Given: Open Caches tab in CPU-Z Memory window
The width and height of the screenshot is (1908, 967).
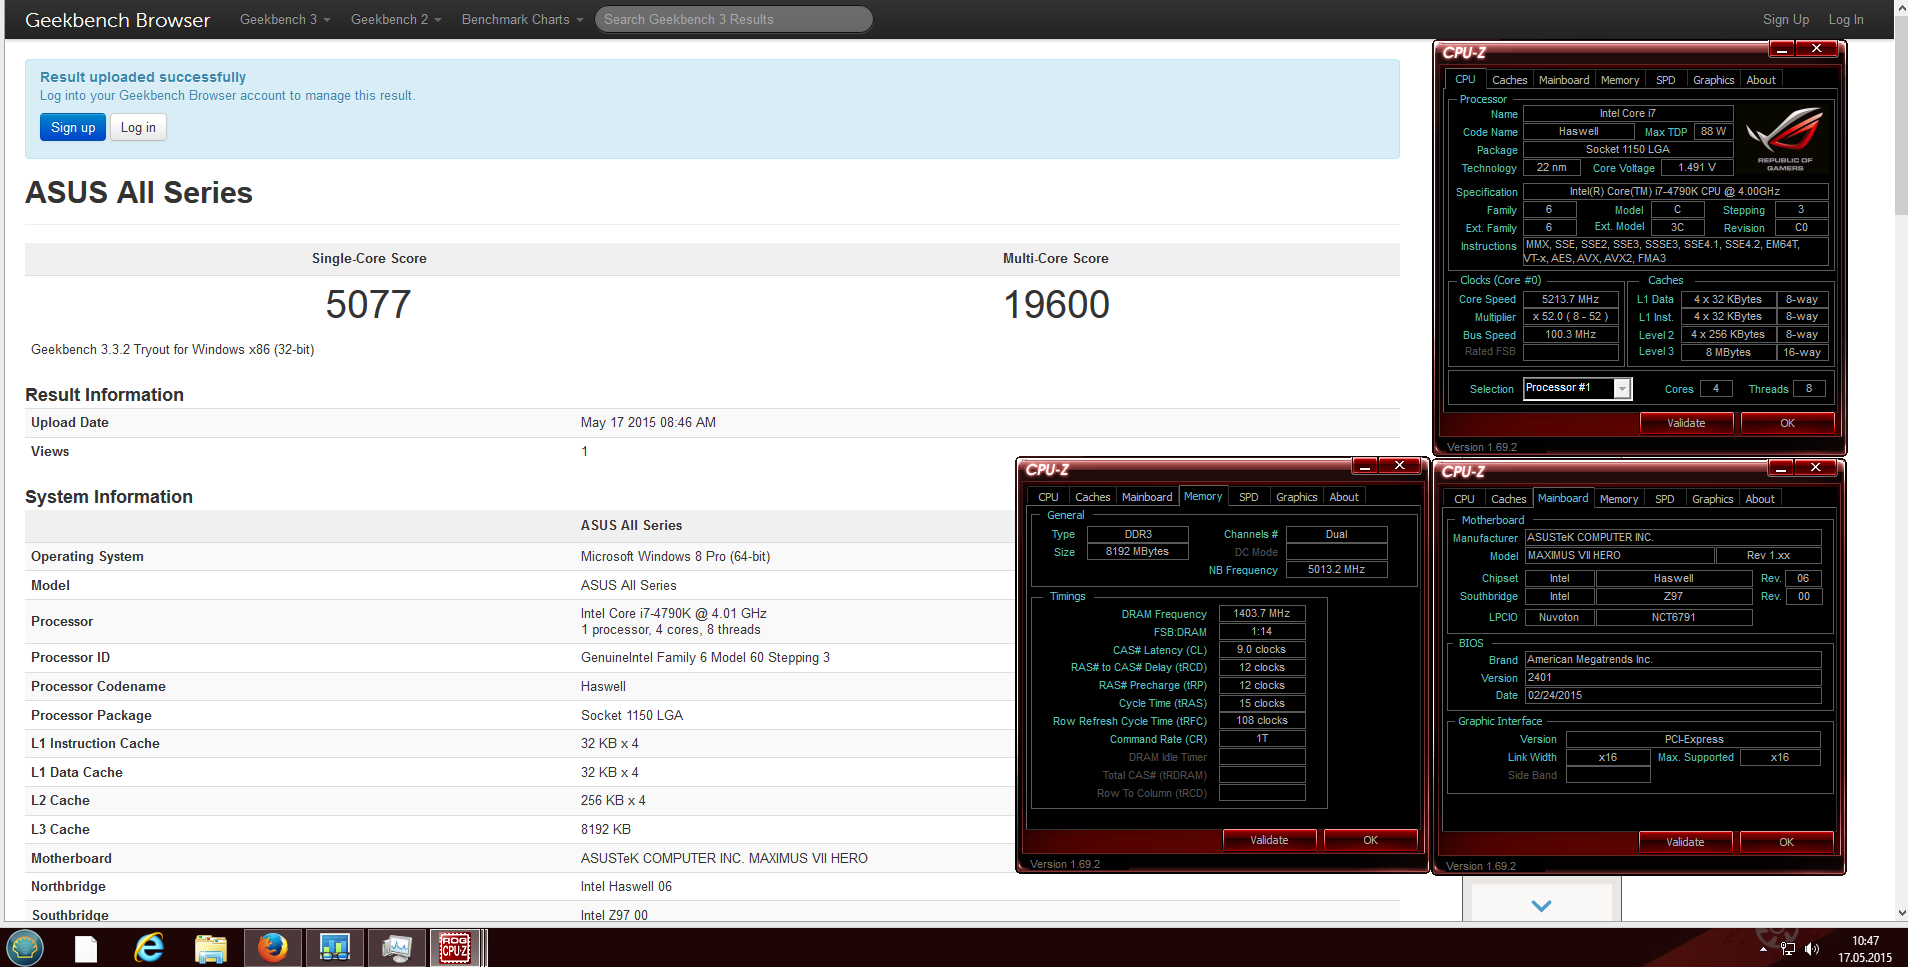Looking at the screenshot, I should point(1092,497).
